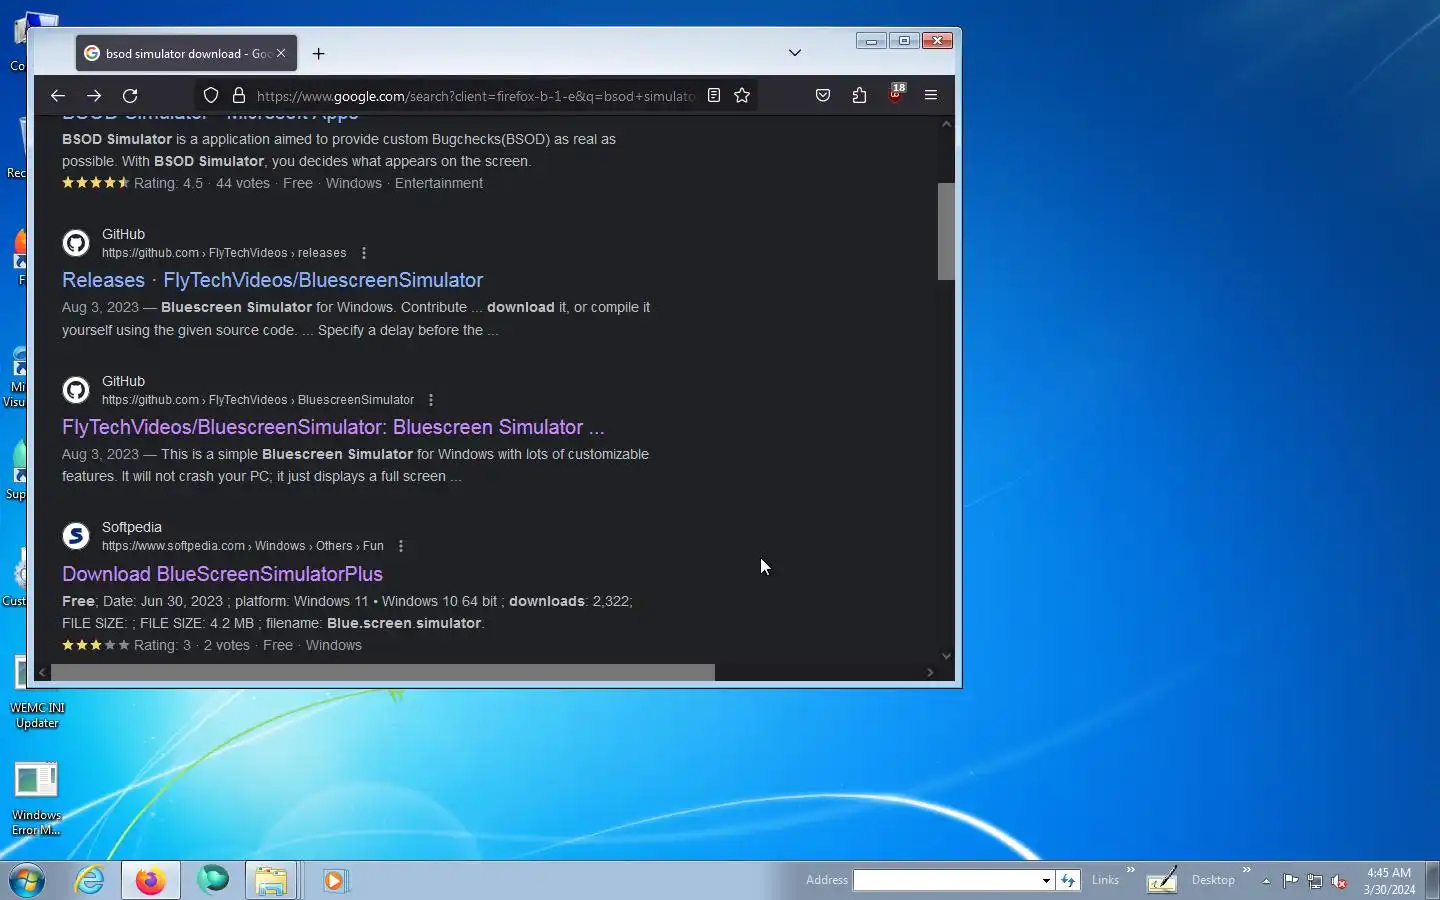Open the green round taskbar app
Screen dimensions: 1440x900
click(x=212, y=880)
